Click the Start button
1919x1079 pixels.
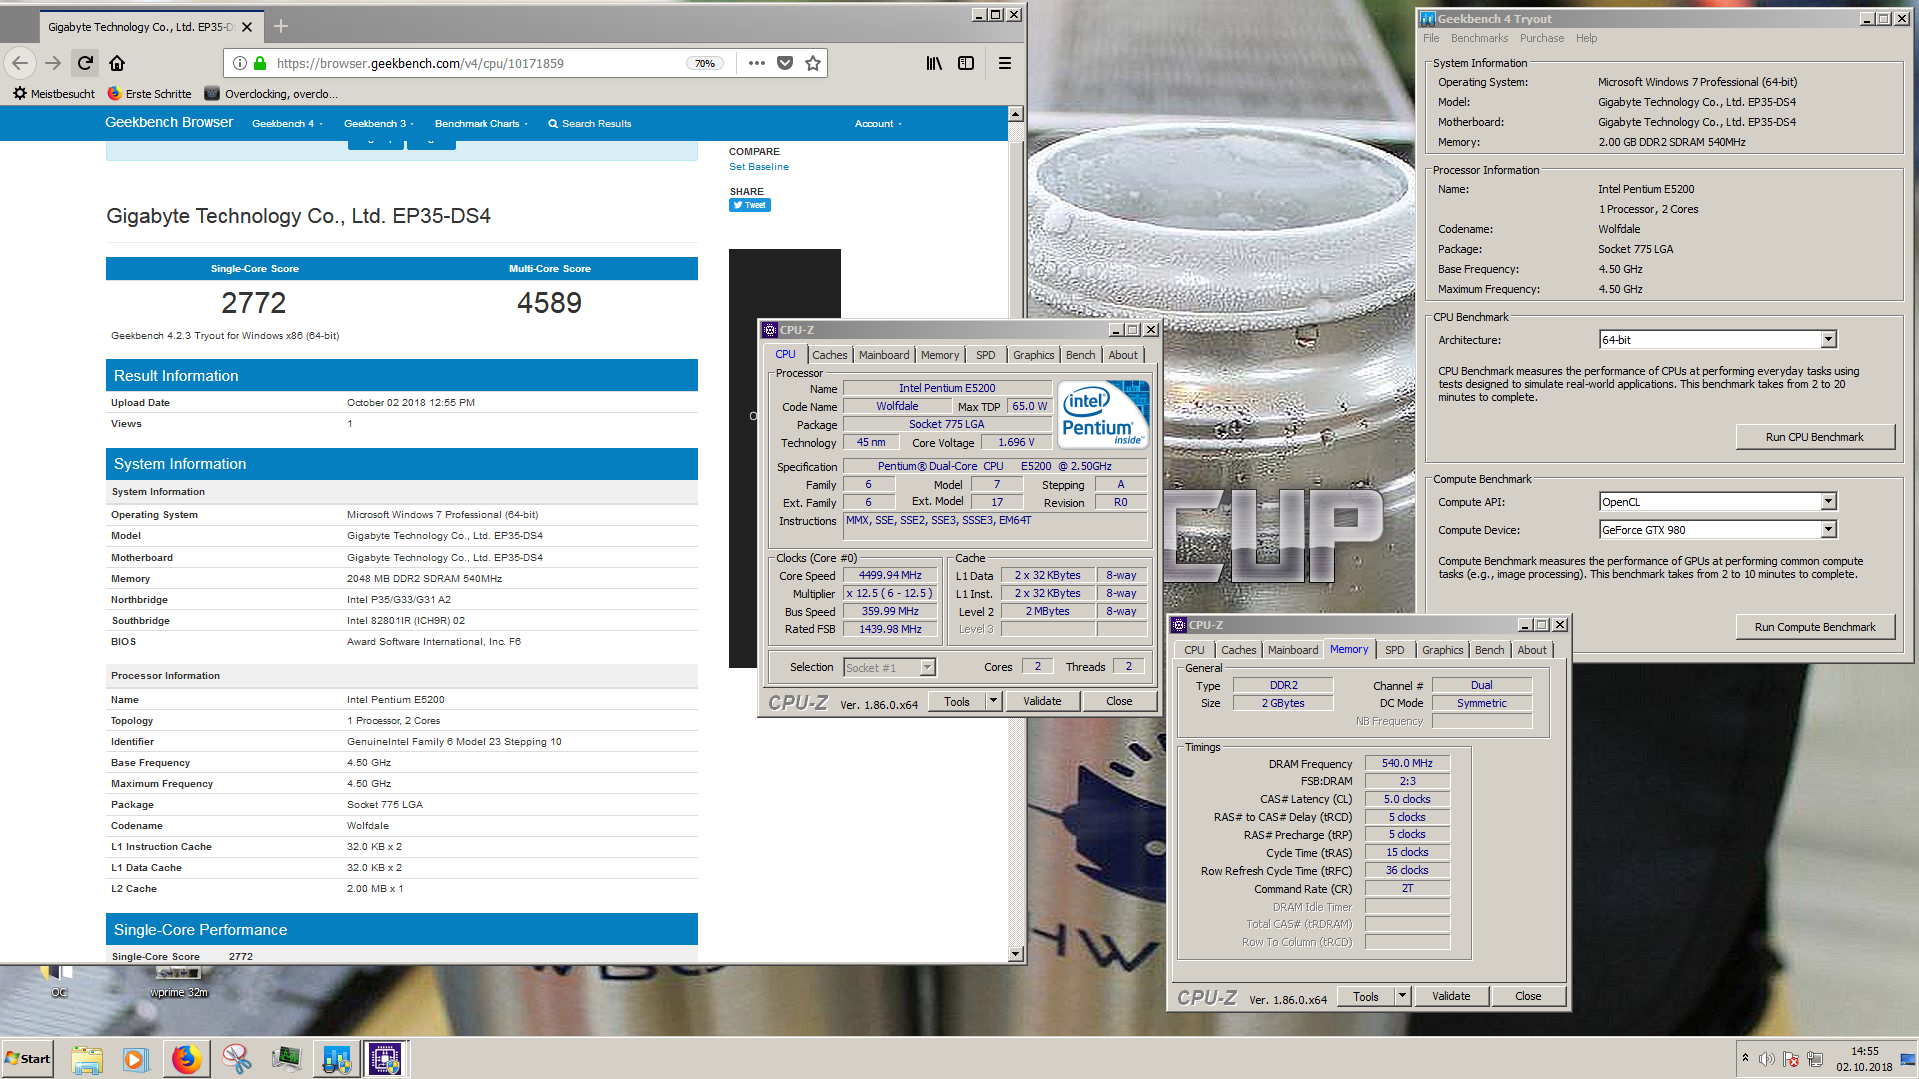click(x=28, y=1059)
